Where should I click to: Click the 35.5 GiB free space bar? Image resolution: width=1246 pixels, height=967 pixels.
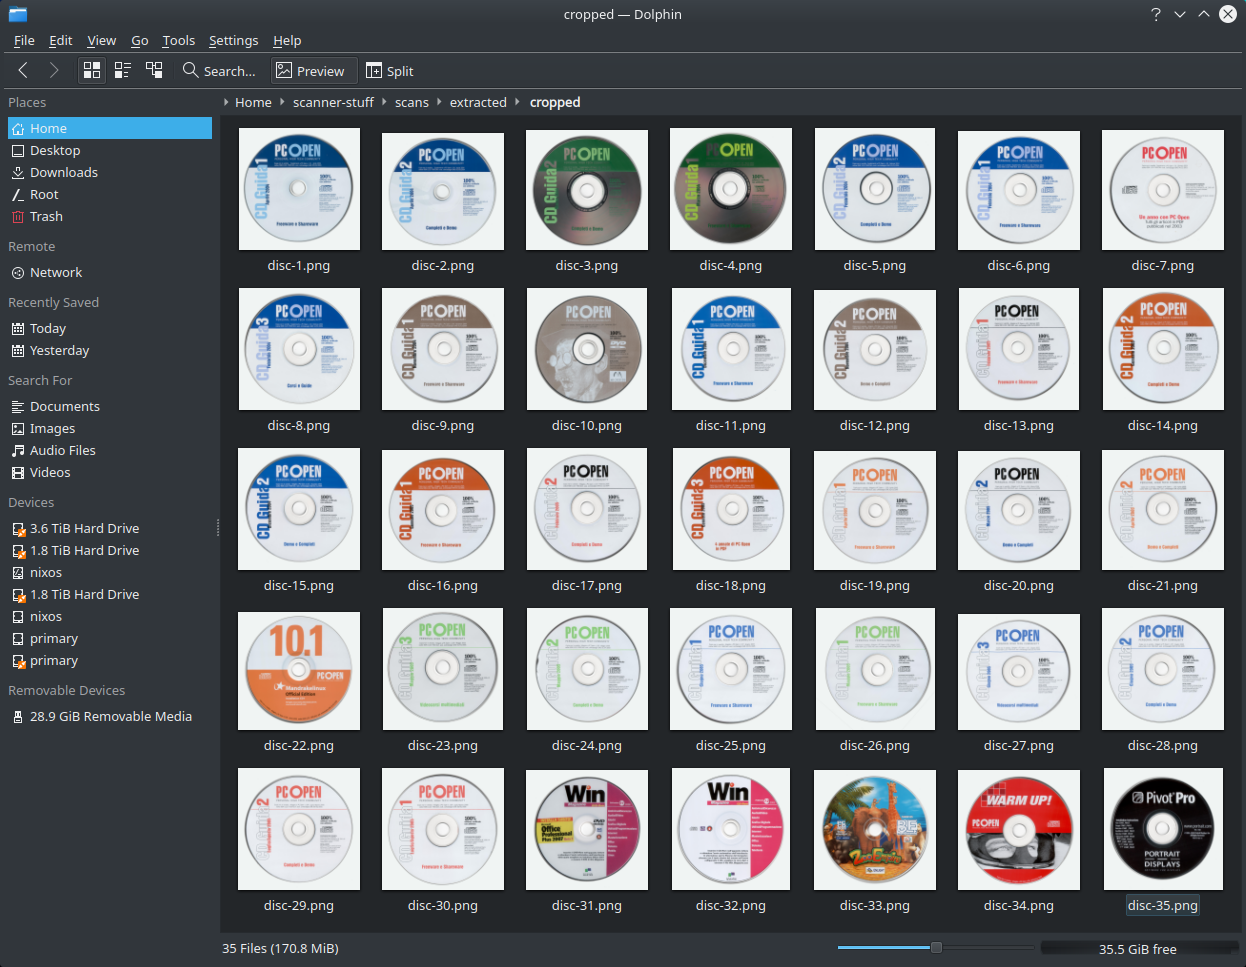tap(1139, 949)
